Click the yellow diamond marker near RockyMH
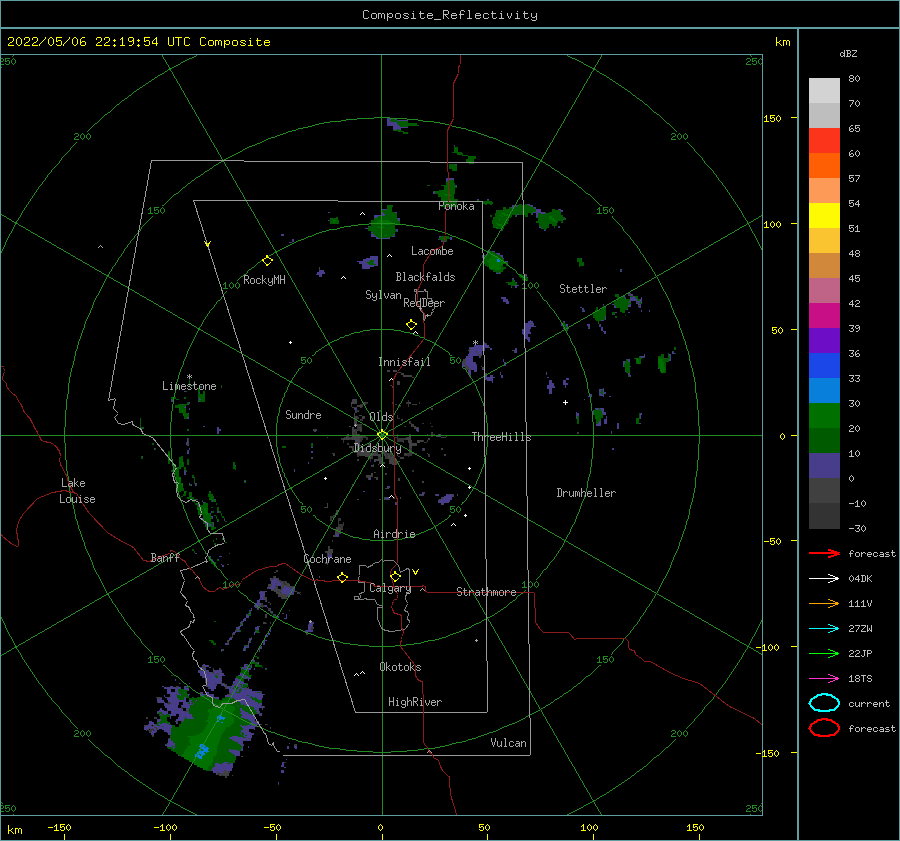This screenshot has width=900, height=841. tap(267, 261)
